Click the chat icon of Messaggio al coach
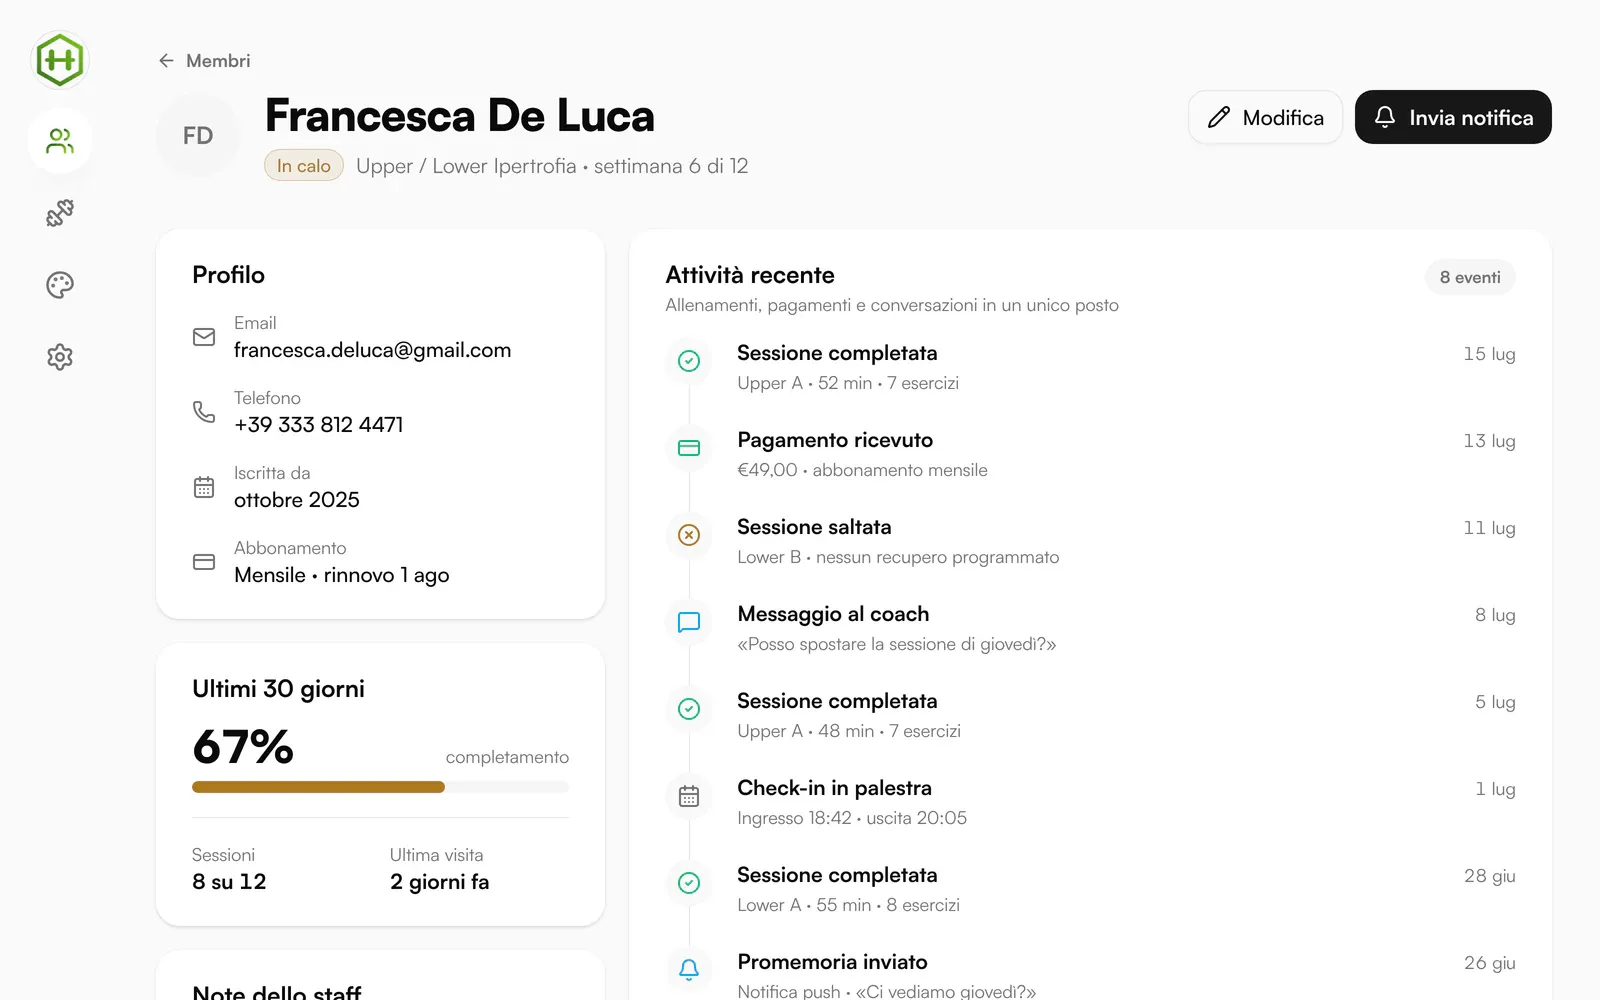The height and width of the screenshot is (1000, 1600). click(x=689, y=622)
